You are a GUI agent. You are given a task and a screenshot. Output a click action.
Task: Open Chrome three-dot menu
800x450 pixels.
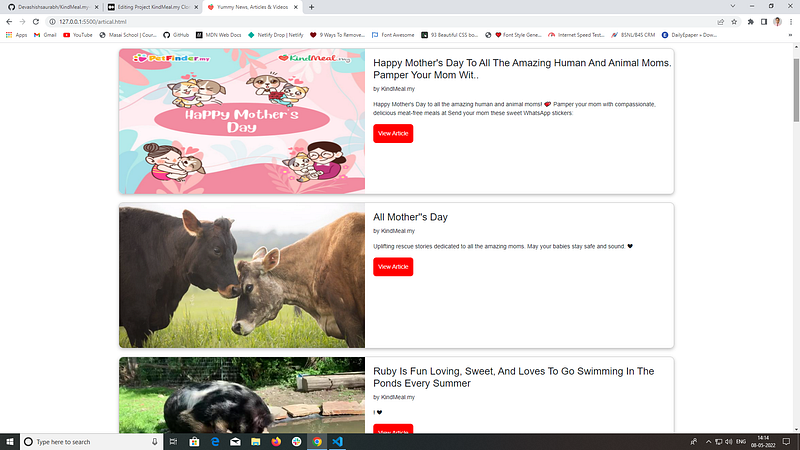click(791, 22)
